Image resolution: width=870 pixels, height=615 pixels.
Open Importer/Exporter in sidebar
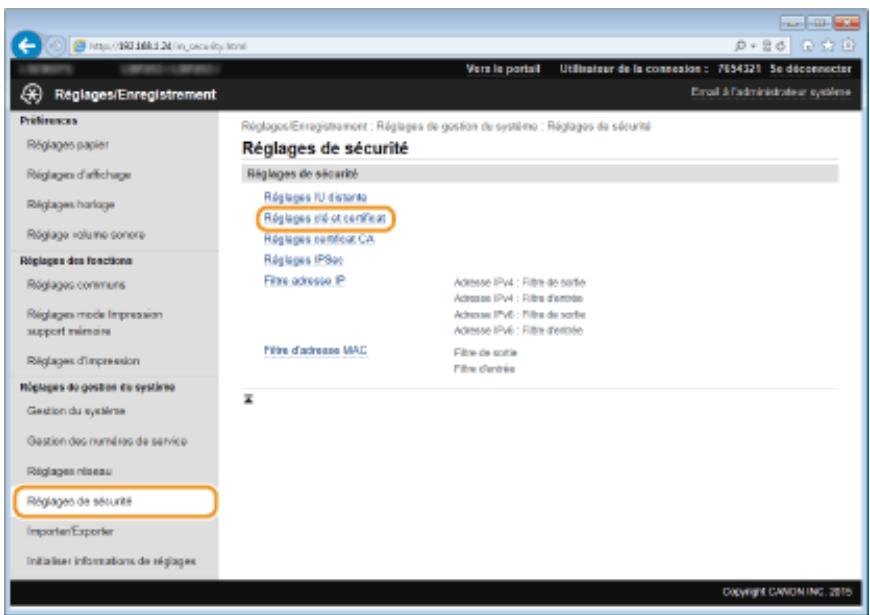[x=70, y=531]
